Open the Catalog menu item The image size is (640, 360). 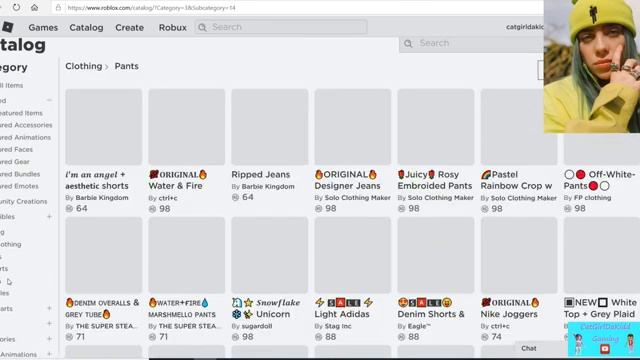(86, 27)
